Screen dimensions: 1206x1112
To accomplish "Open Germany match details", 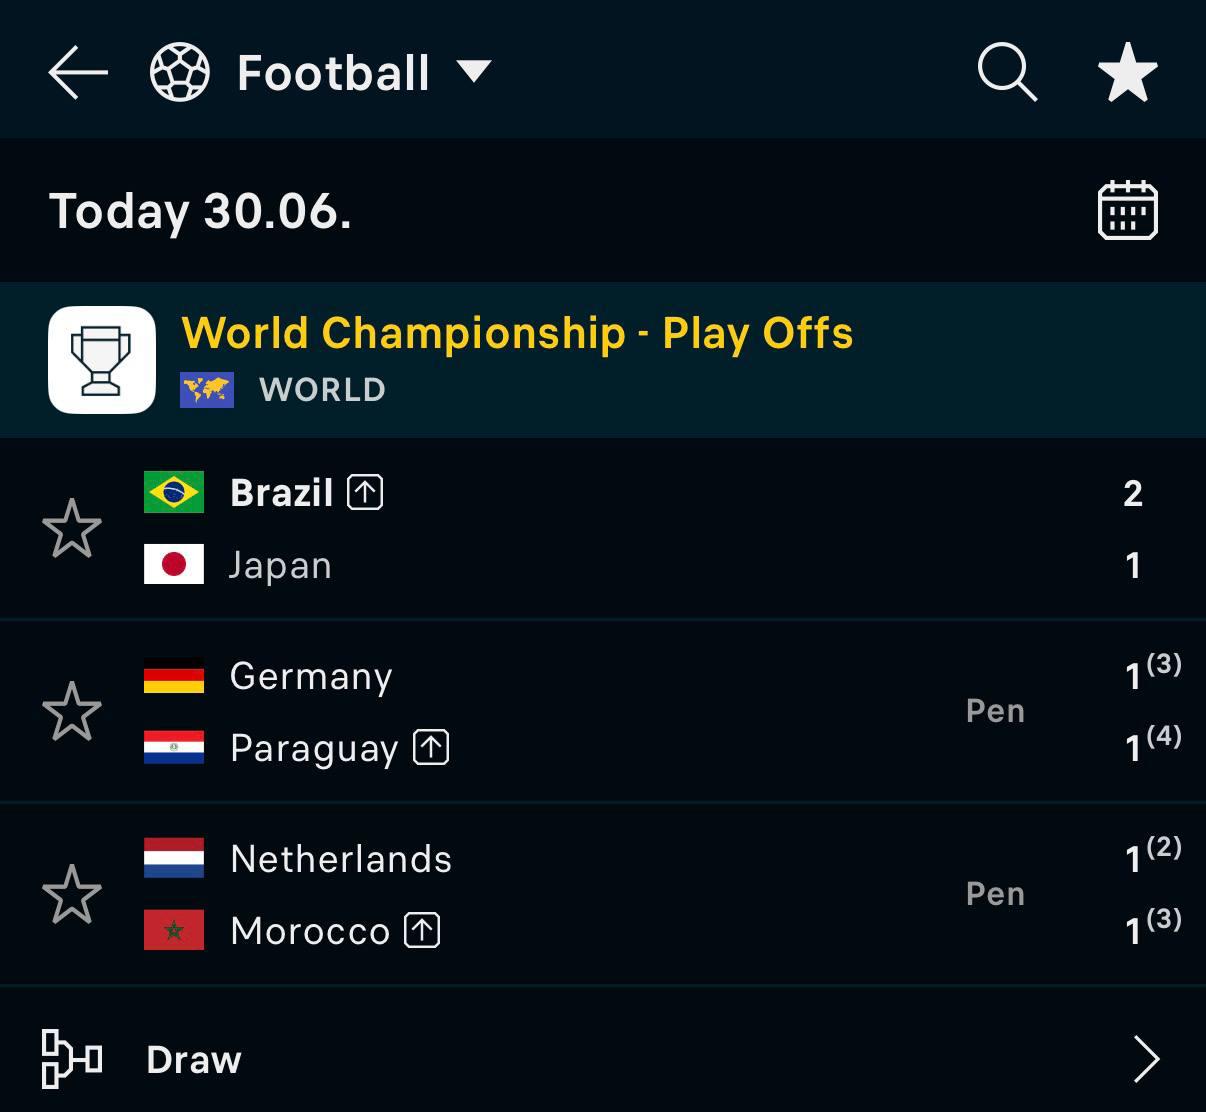I will click(x=603, y=711).
